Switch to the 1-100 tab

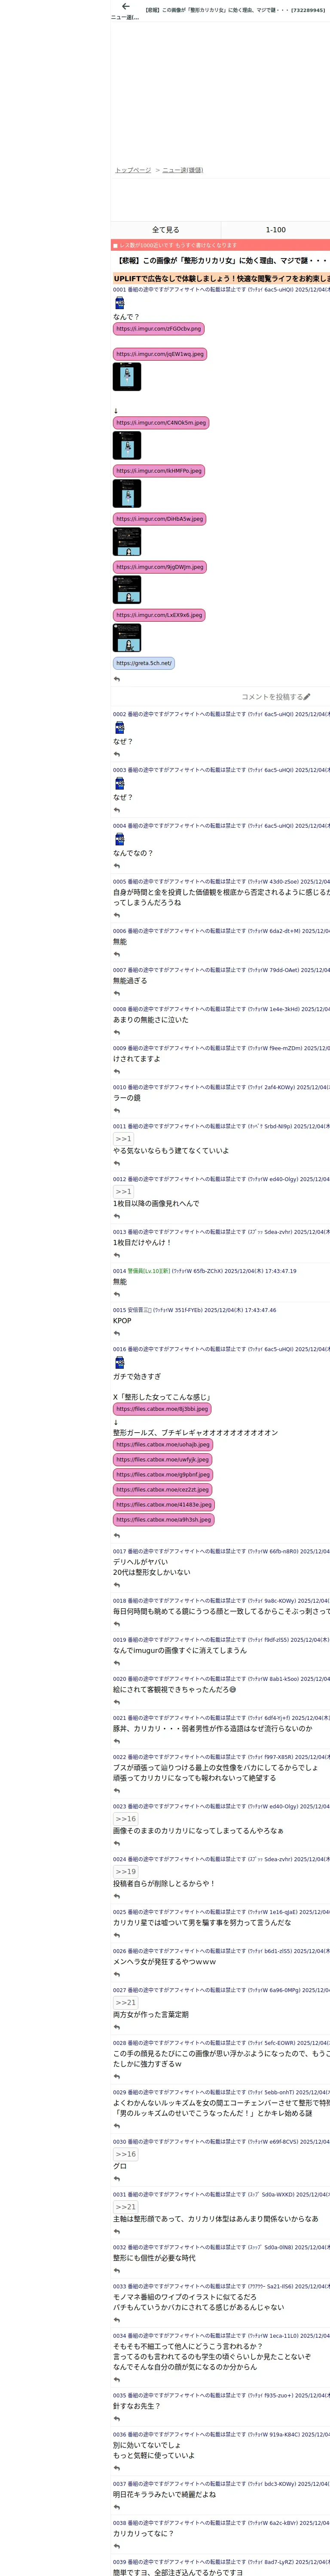(x=275, y=230)
